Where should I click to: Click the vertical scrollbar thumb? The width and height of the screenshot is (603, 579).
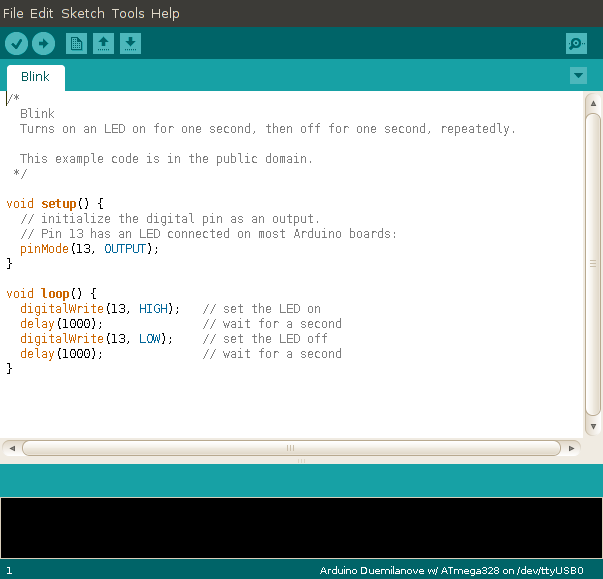click(593, 265)
